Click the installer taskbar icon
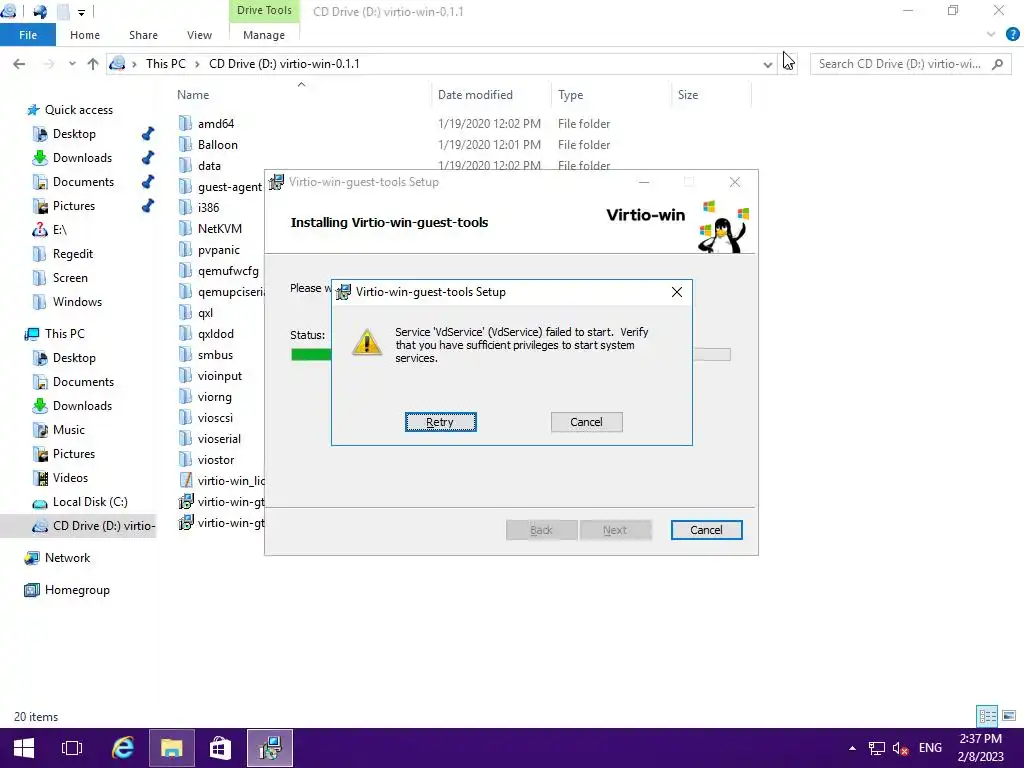 (x=270, y=748)
